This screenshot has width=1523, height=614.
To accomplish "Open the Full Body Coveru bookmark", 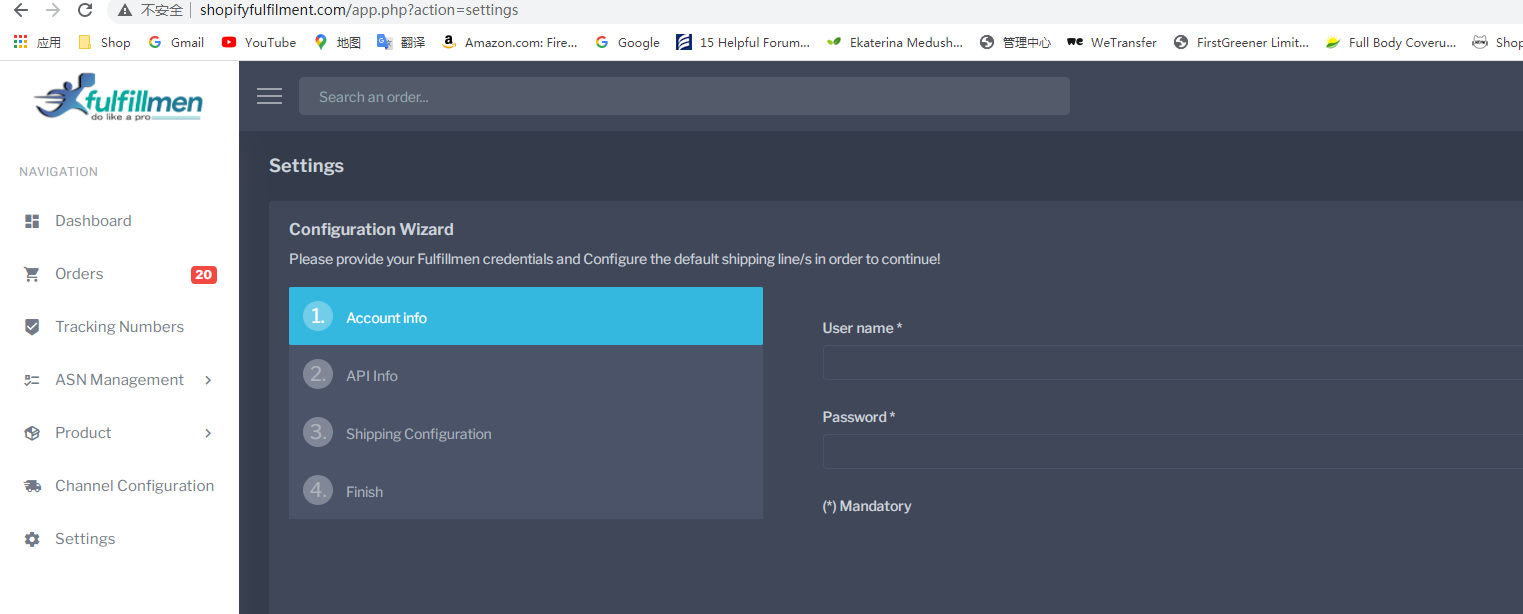I will (x=1391, y=42).
